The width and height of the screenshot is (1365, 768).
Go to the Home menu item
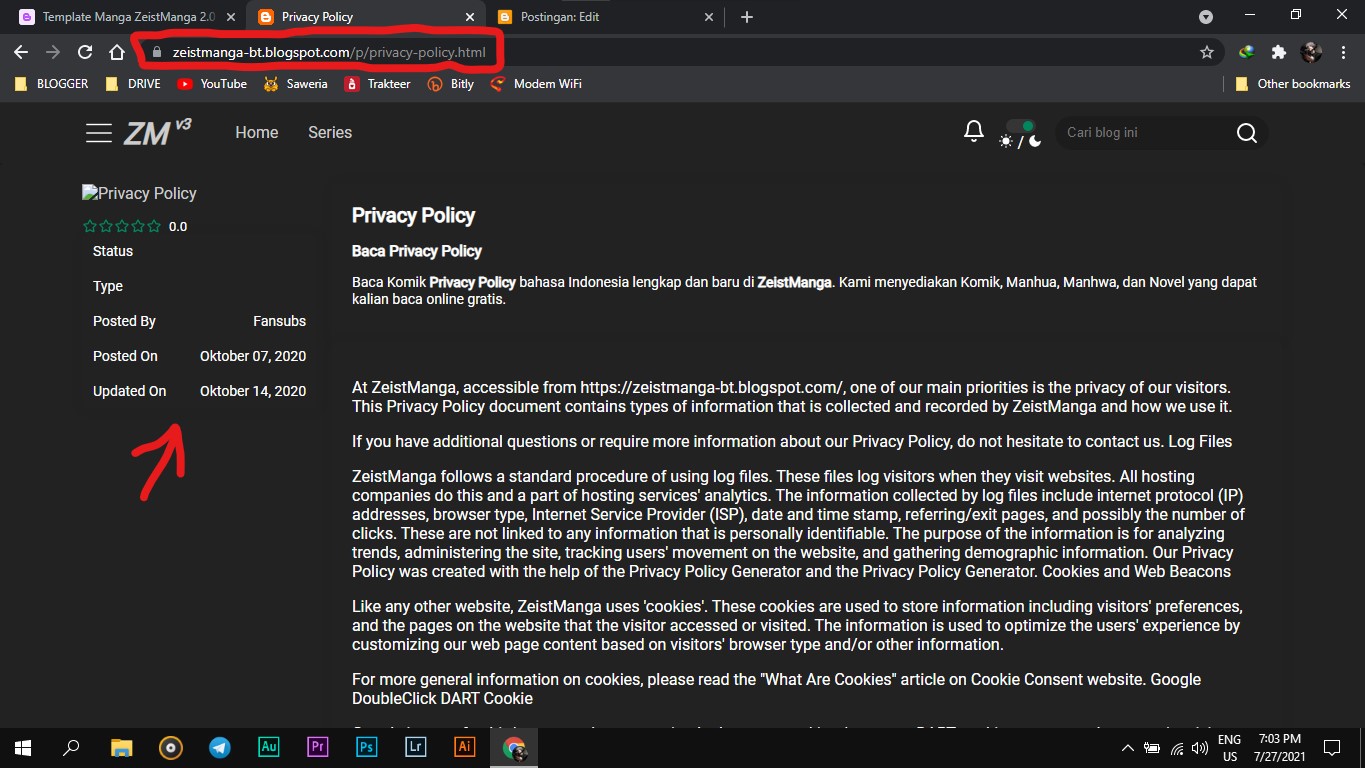coord(257,132)
